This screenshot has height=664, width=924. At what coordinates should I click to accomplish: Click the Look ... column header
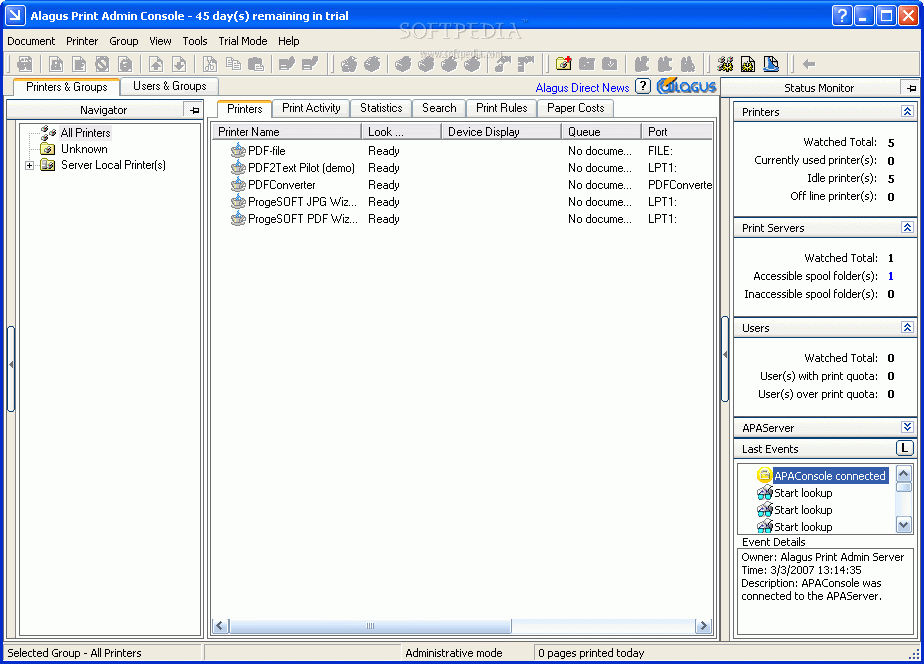coord(401,132)
